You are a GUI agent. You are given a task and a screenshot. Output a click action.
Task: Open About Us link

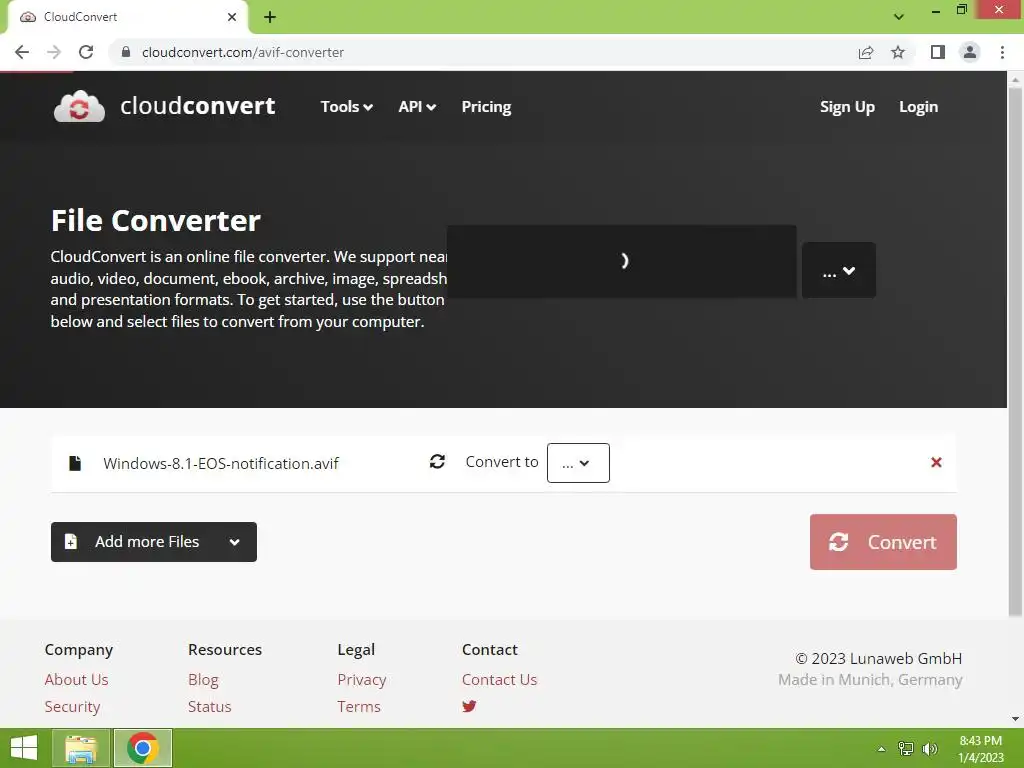click(76, 679)
